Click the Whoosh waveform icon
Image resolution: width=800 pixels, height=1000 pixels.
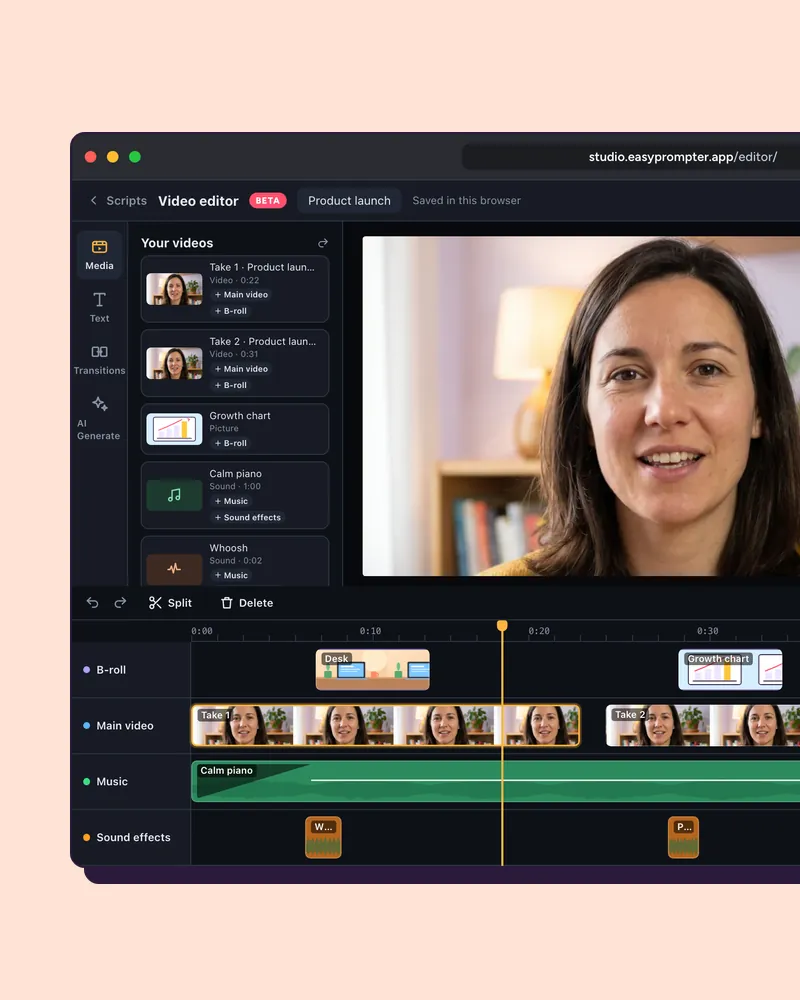(x=174, y=569)
